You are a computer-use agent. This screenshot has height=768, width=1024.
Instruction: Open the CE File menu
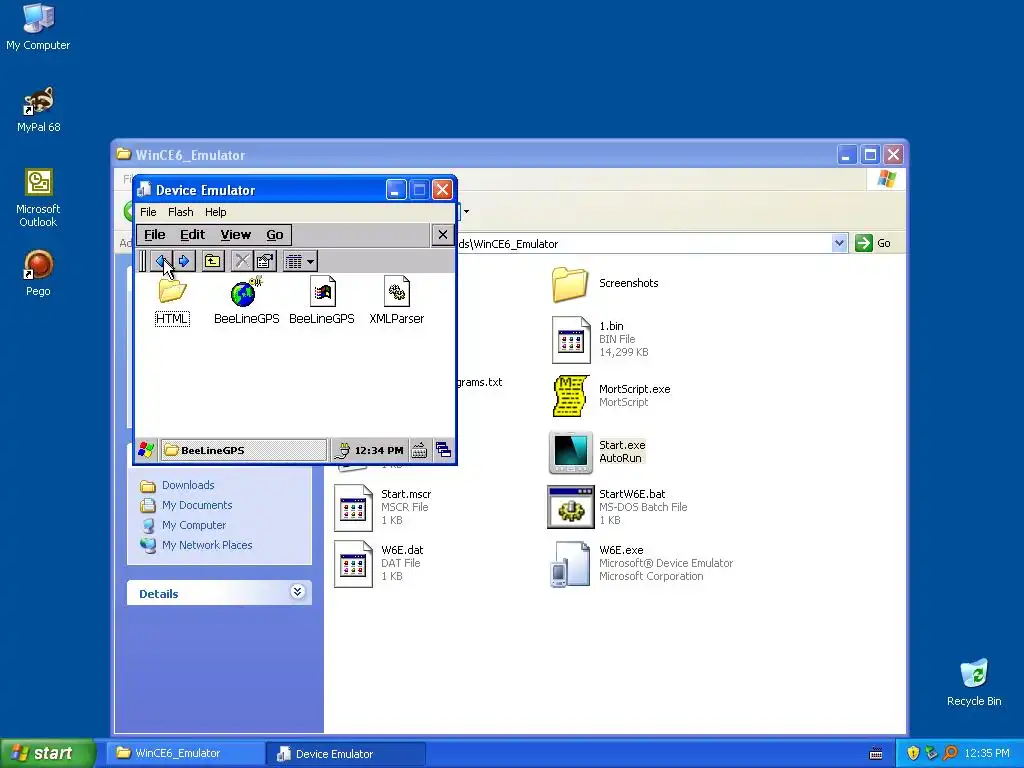coord(155,234)
